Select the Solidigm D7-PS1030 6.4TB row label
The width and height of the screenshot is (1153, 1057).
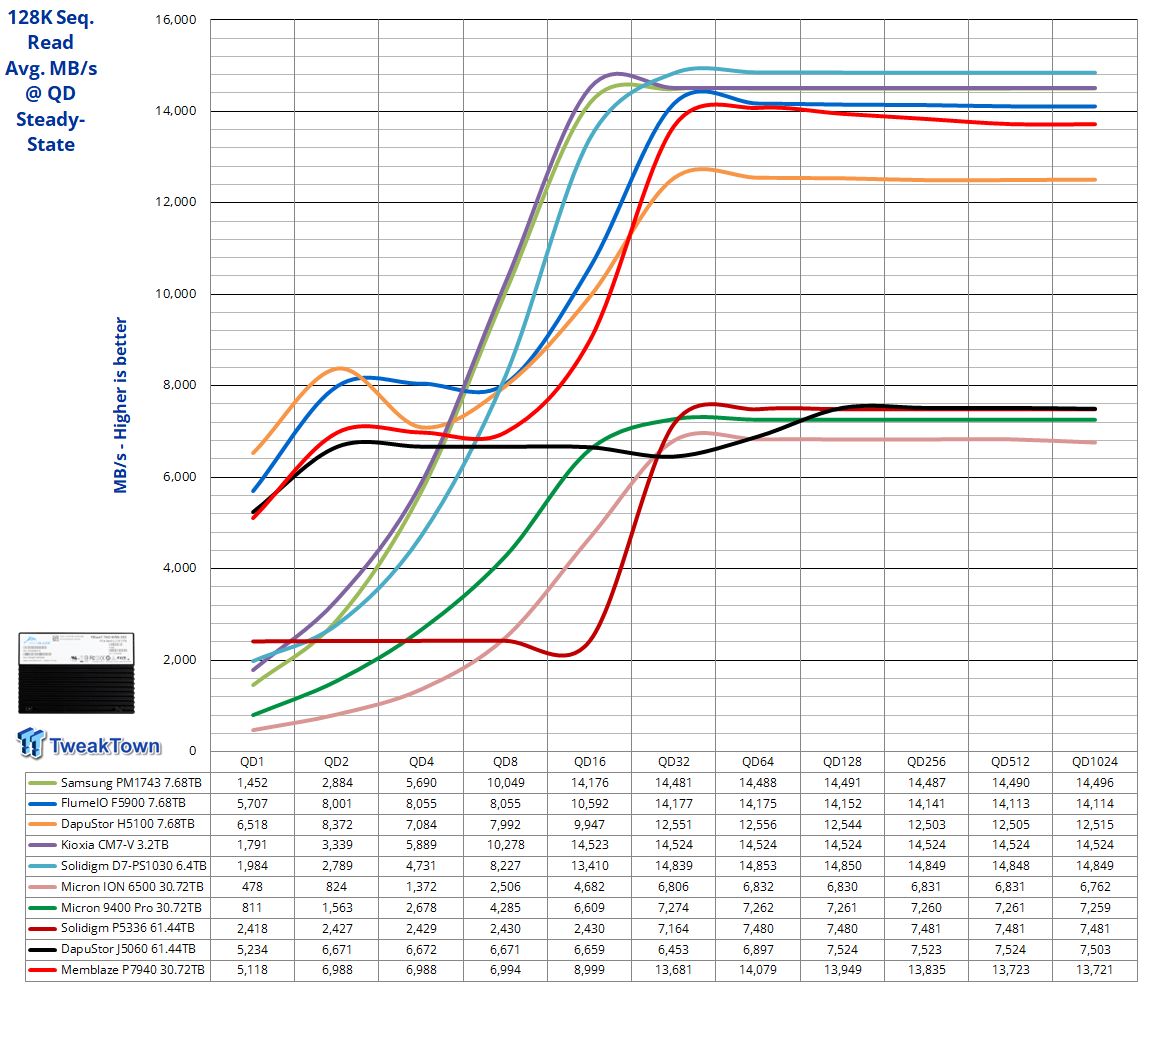point(134,866)
